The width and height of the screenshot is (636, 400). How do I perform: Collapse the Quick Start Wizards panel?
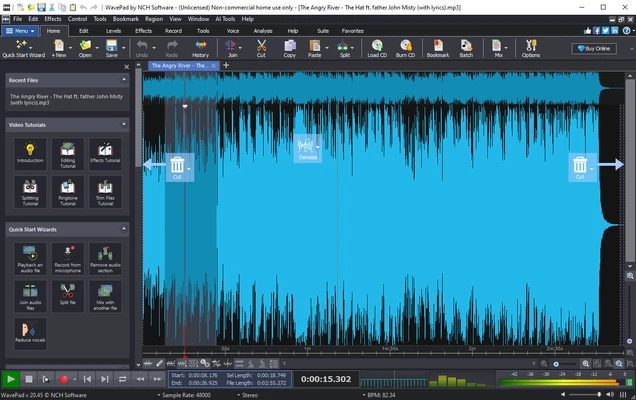pos(124,229)
